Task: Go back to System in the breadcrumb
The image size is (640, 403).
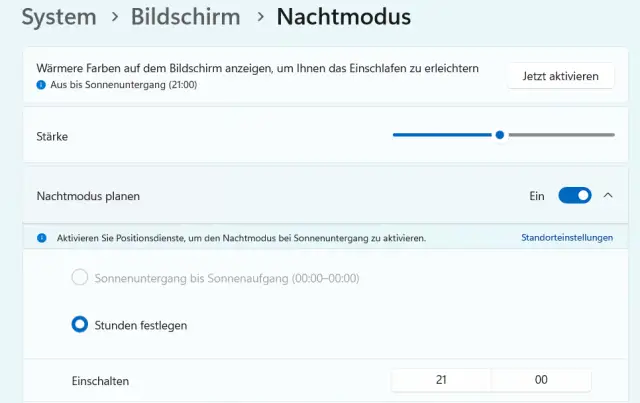Action: coord(59,17)
